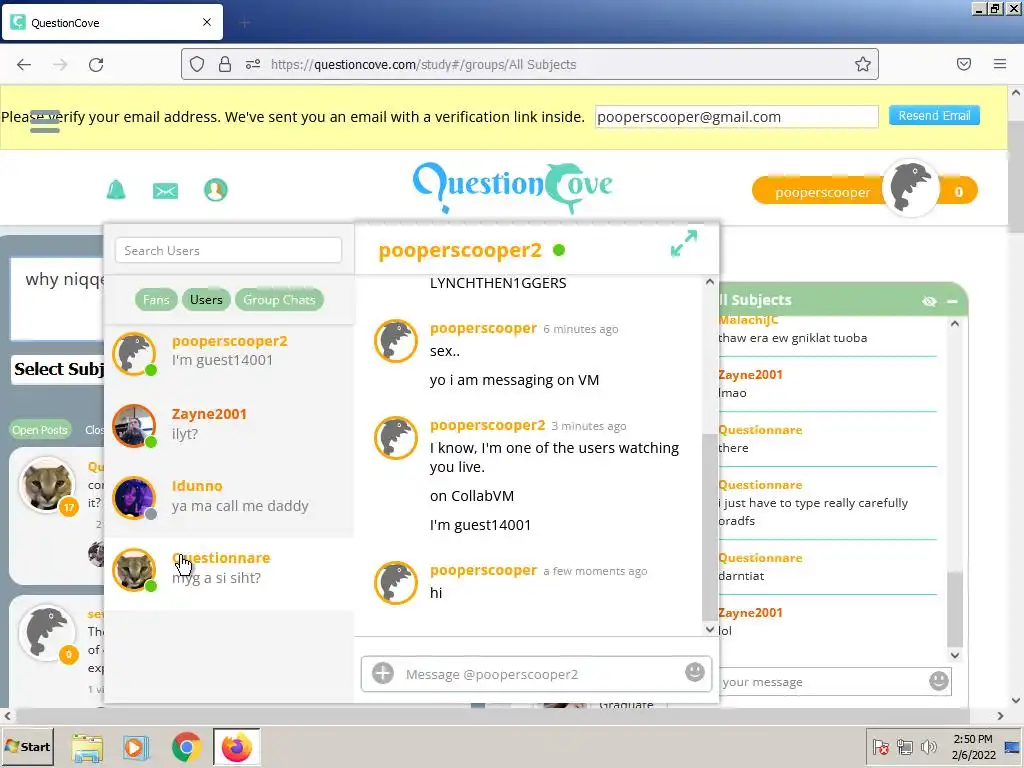
Task: Switch to Firefox in the taskbar
Action: 236,747
